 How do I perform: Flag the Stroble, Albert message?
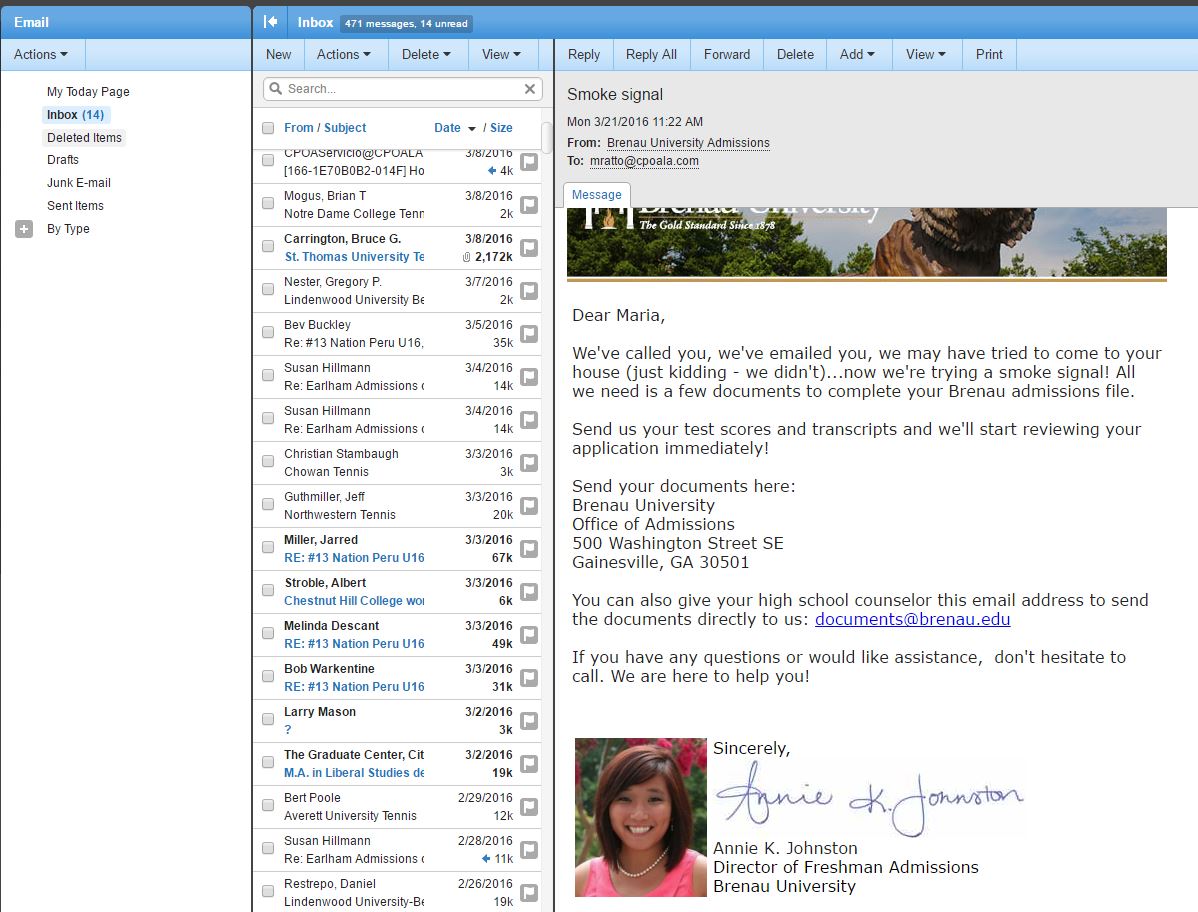[529, 592]
